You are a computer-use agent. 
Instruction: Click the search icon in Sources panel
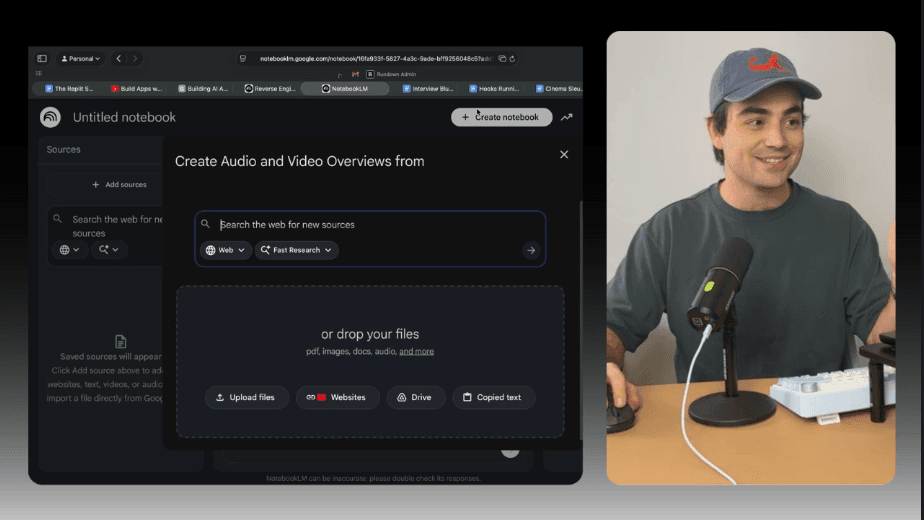(57, 219)
